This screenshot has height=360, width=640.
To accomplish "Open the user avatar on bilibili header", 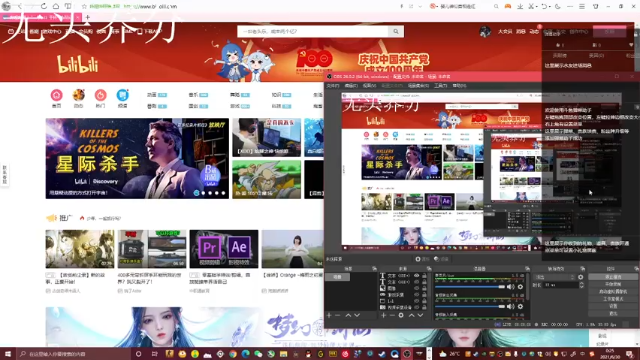I will 485,31.
